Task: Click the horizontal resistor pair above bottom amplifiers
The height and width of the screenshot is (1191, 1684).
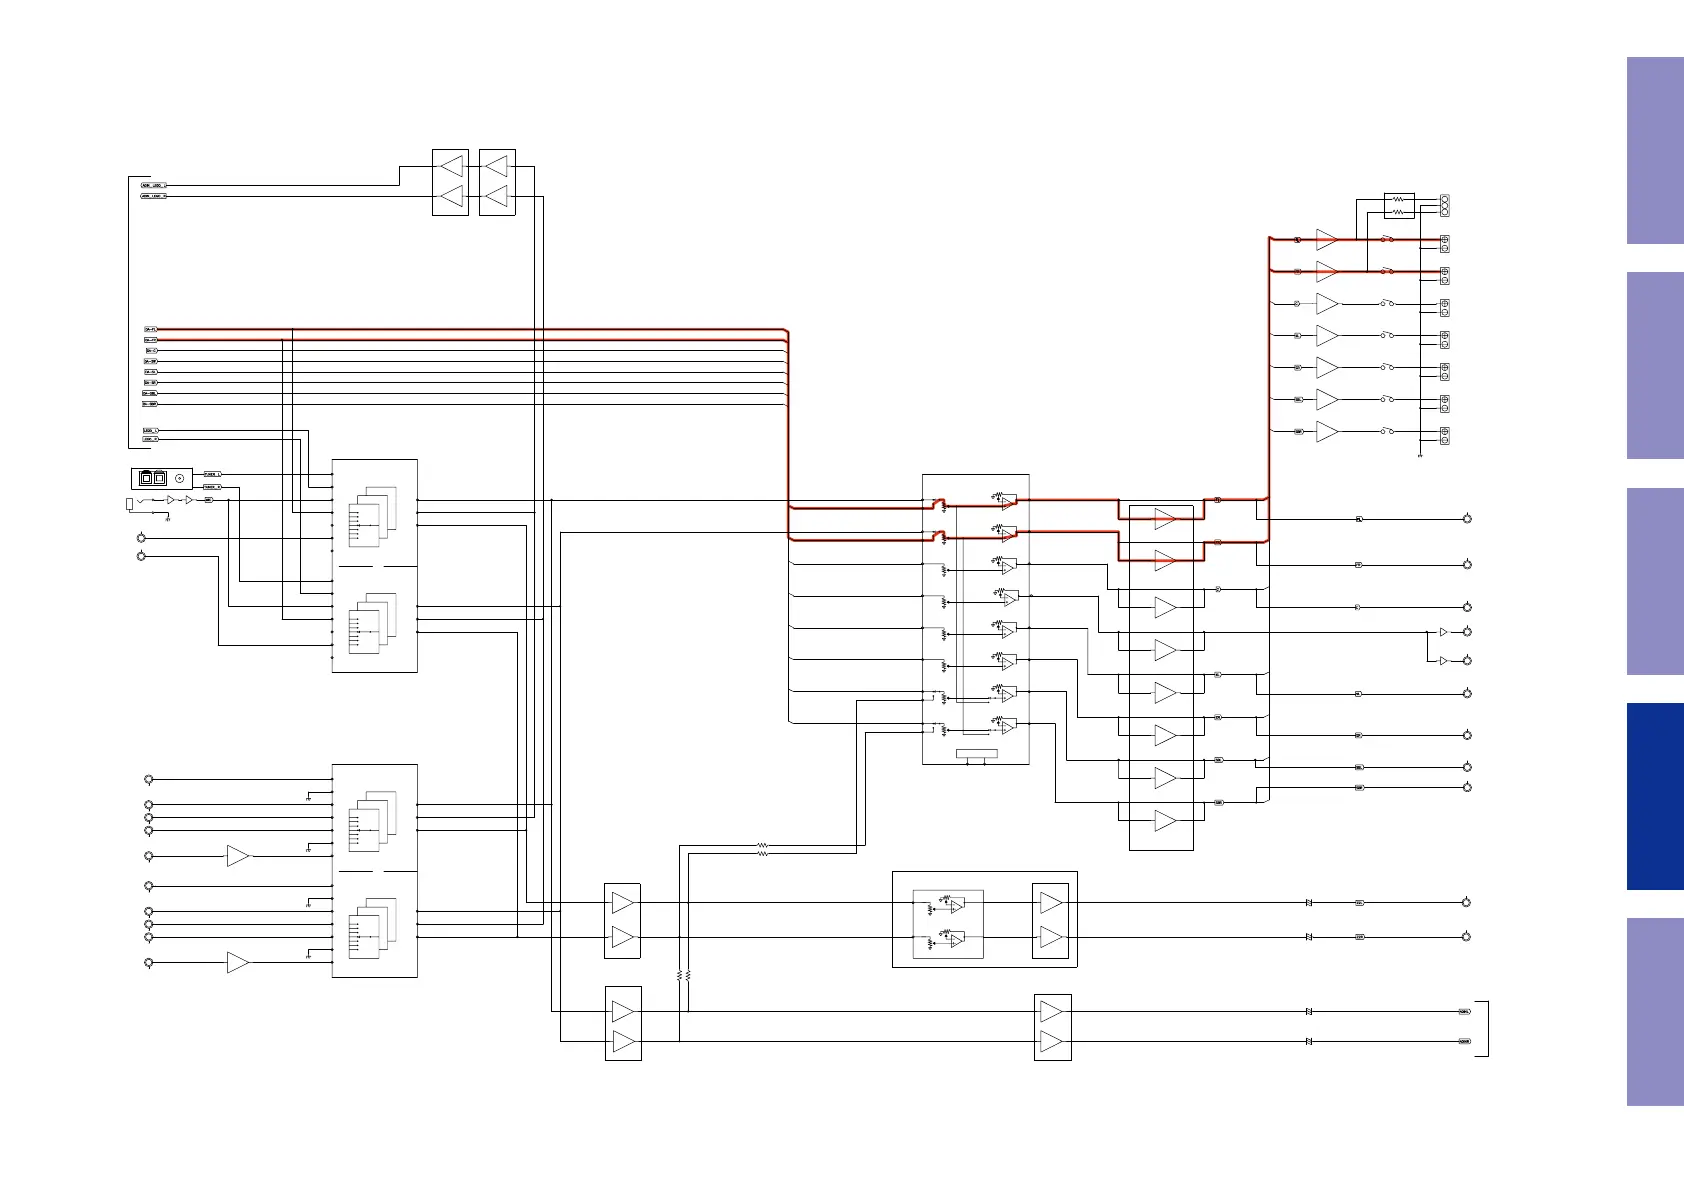Action: (762, 850)
